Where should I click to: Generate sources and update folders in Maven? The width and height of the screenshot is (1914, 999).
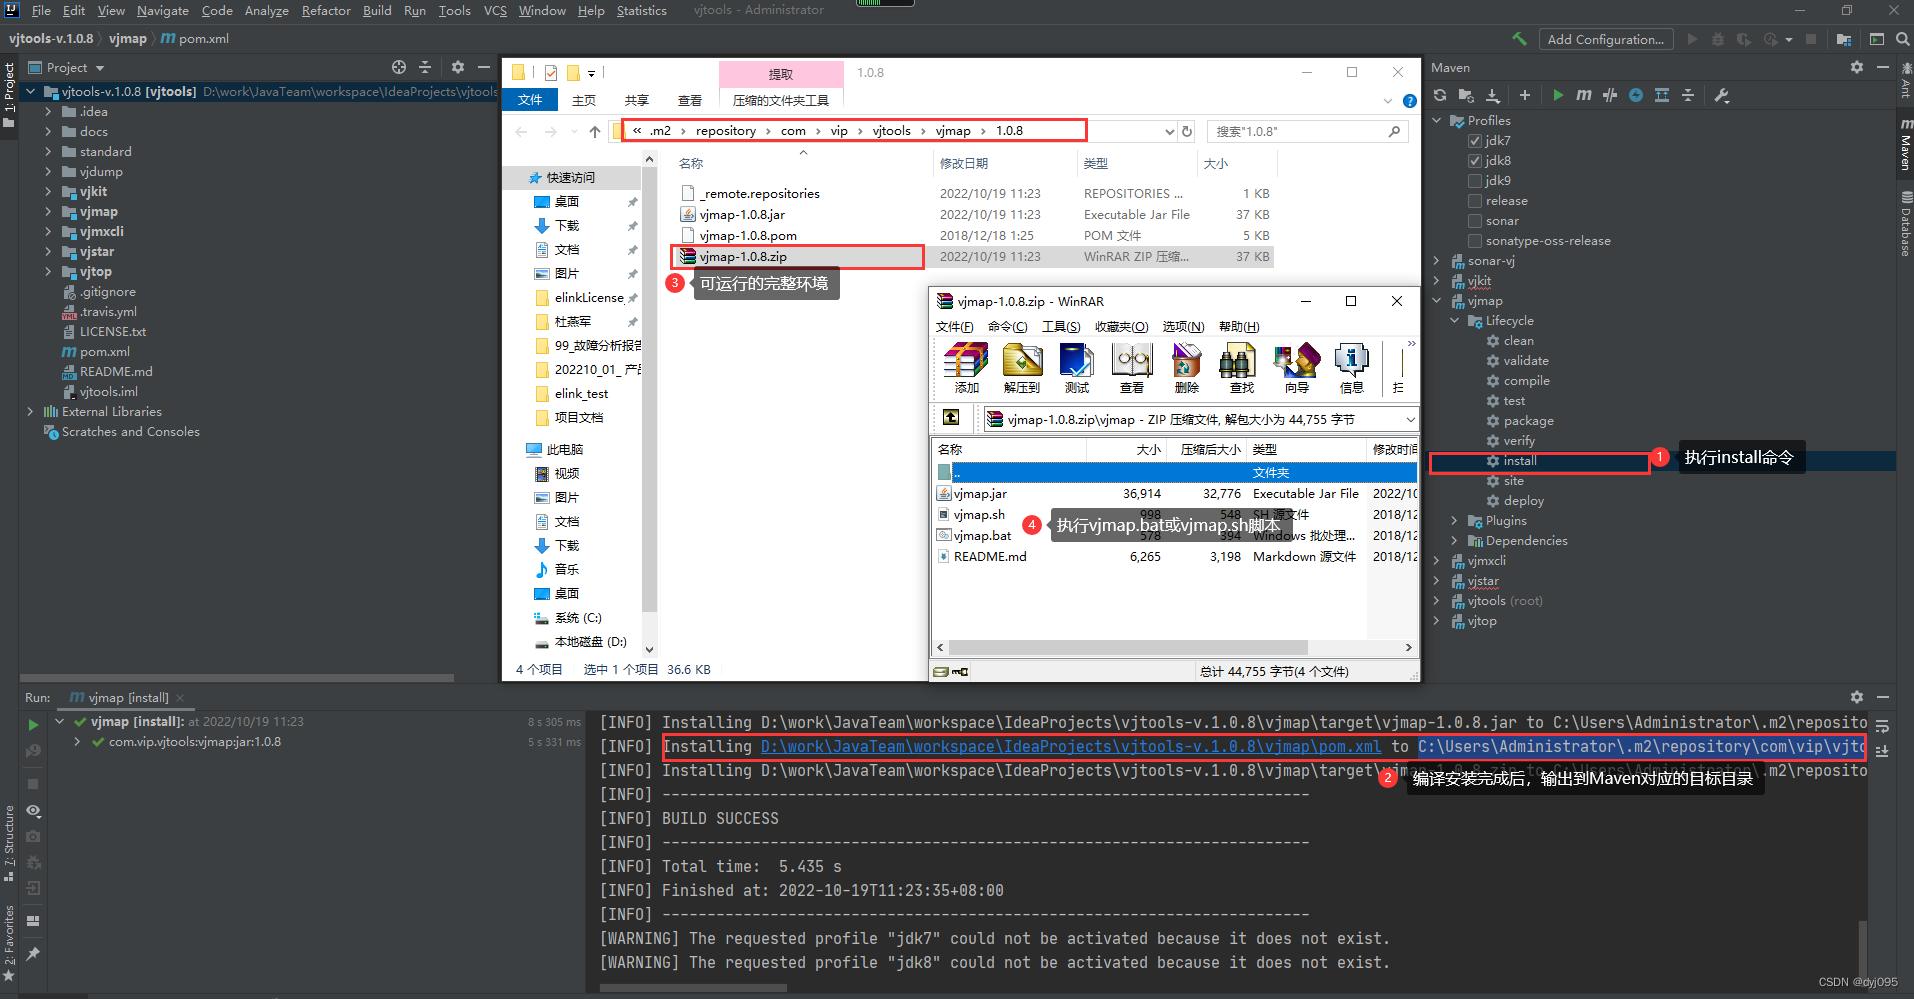pyautogui.click(x=1466, y=95)
